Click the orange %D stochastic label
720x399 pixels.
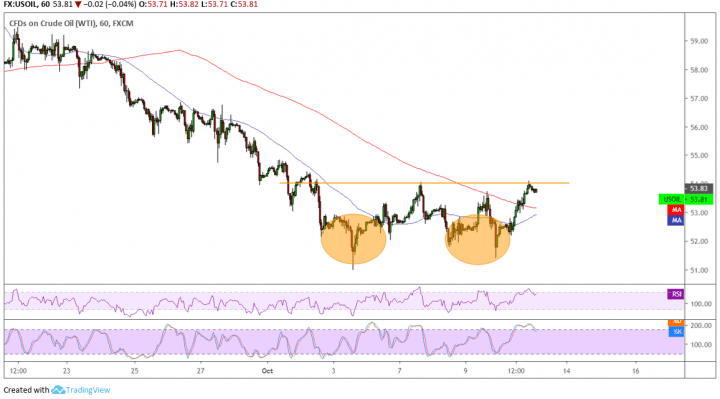pos(676,323)
